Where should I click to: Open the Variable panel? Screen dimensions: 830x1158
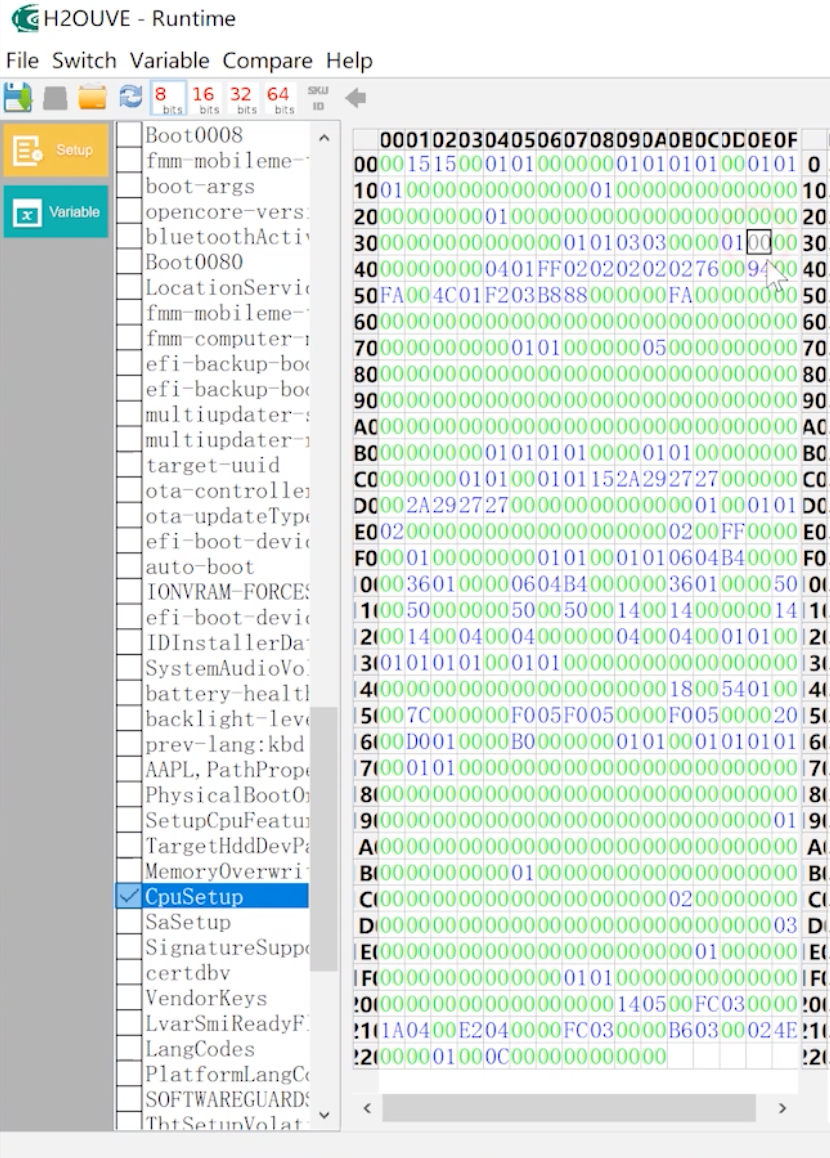pos(55,212)
